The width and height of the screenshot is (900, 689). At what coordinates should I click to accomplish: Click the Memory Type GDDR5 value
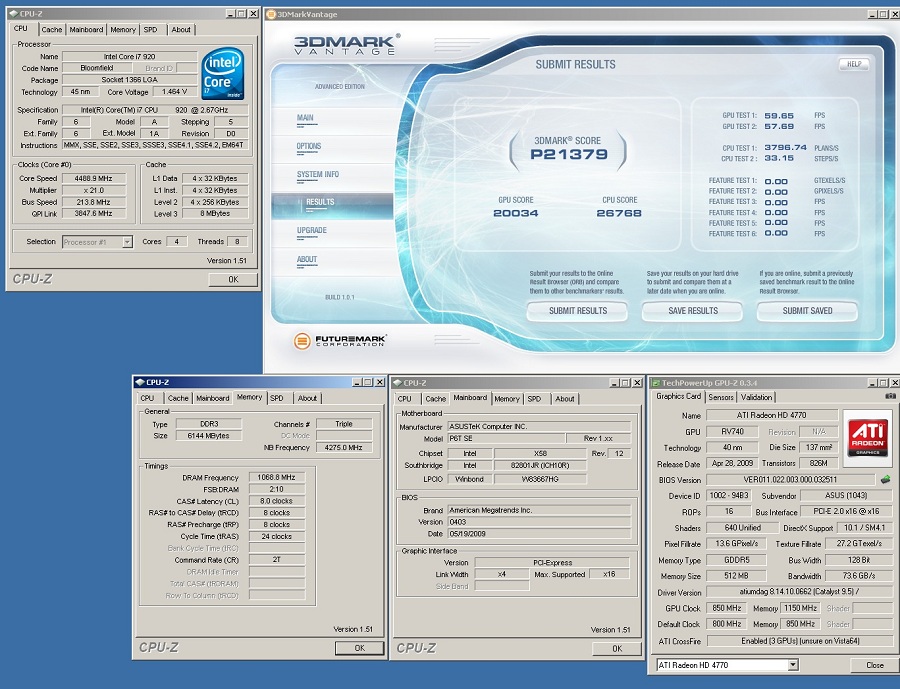[x=736, y=560]
